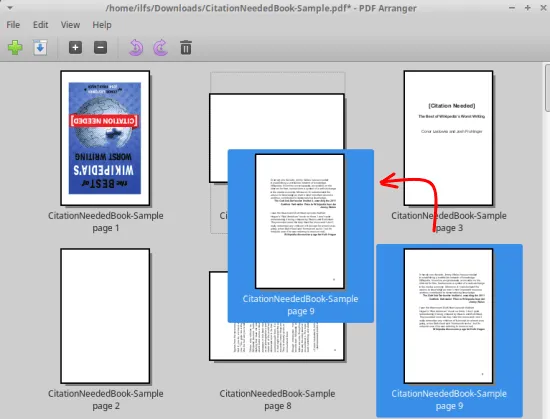Click the zoom in plus icon

point(75,47)
